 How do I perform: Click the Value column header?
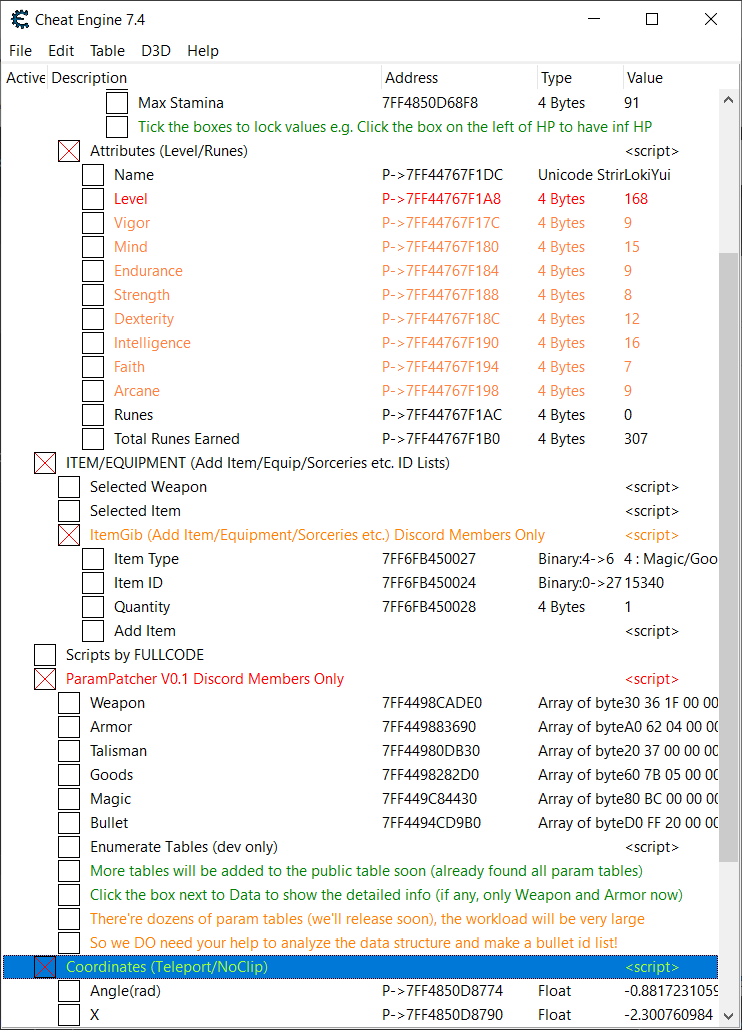[680, 78]
